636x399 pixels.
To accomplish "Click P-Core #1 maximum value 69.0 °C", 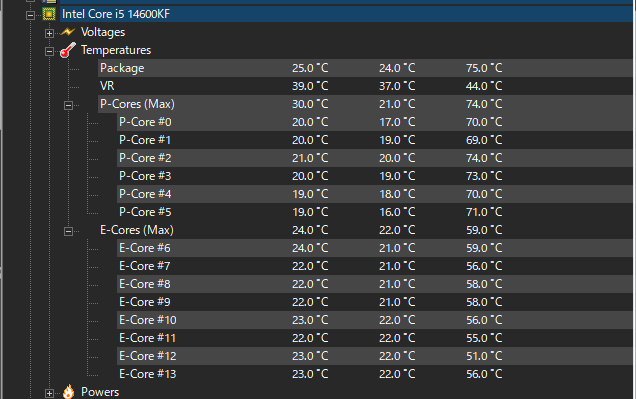I will (484, 140).
